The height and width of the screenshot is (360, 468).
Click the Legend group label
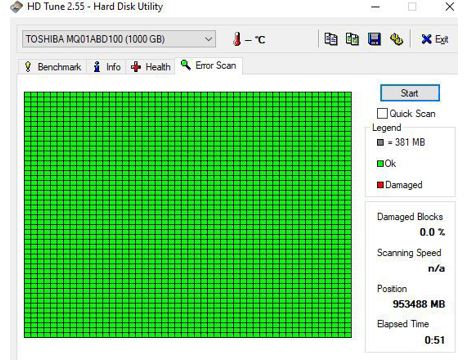(x=387, y=128)
